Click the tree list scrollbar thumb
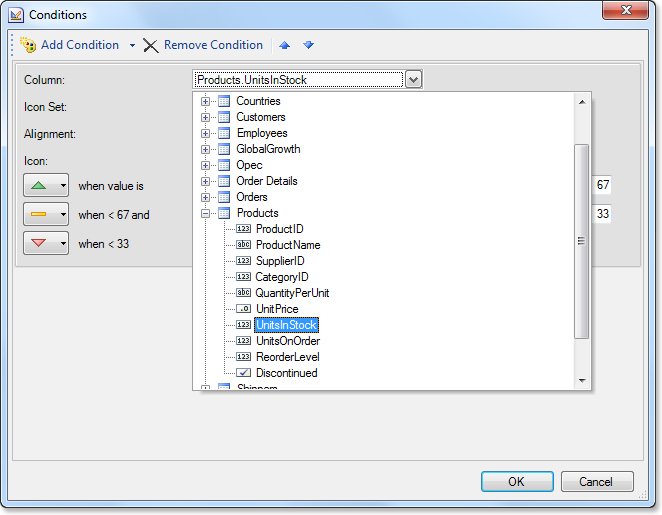Image resolution: width=662 pixels, height=515 pixels. (582, 241)
